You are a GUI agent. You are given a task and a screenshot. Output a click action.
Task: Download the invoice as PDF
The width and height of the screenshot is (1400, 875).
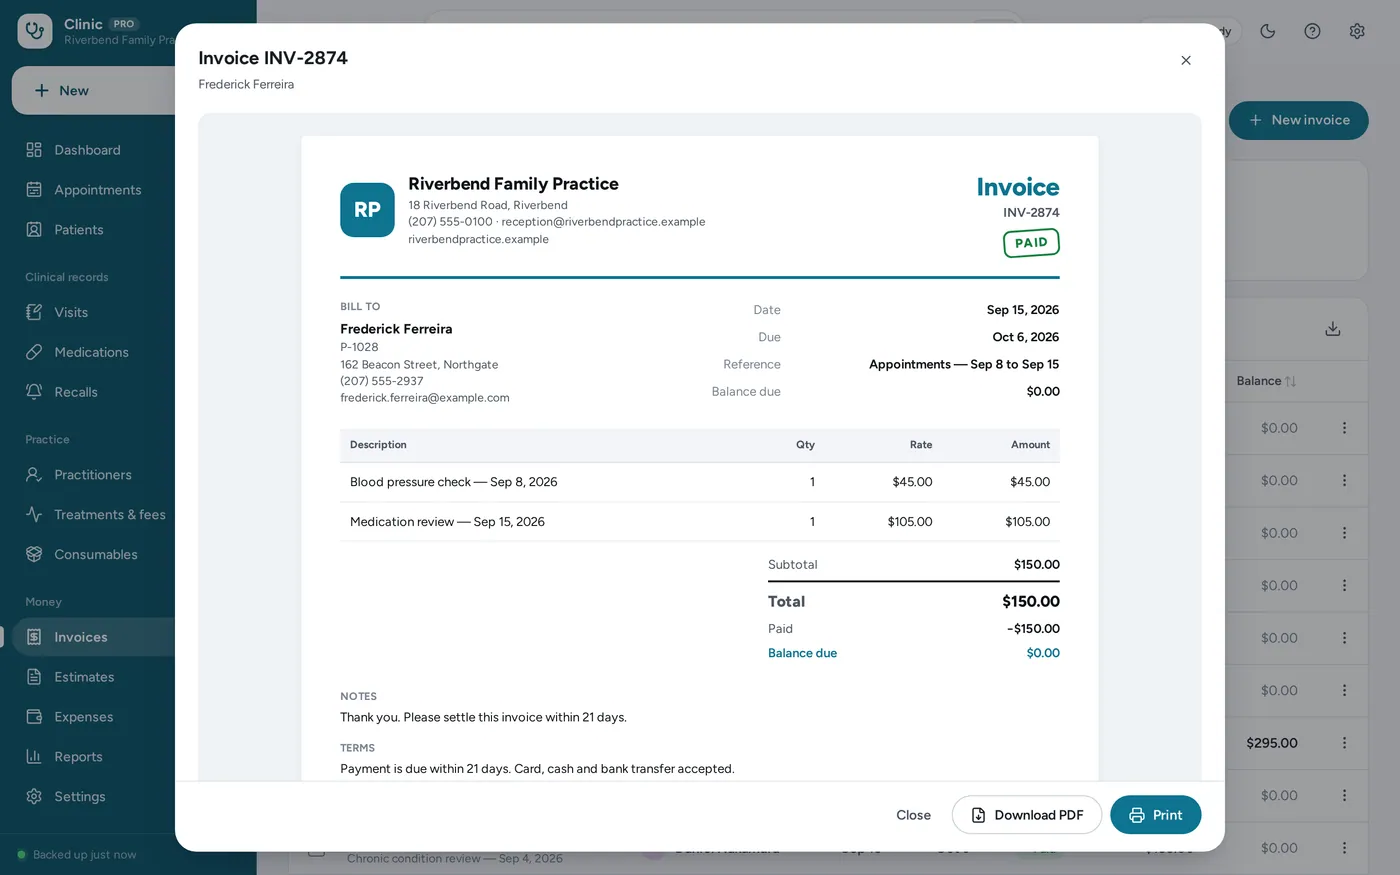pos(1027,815)
